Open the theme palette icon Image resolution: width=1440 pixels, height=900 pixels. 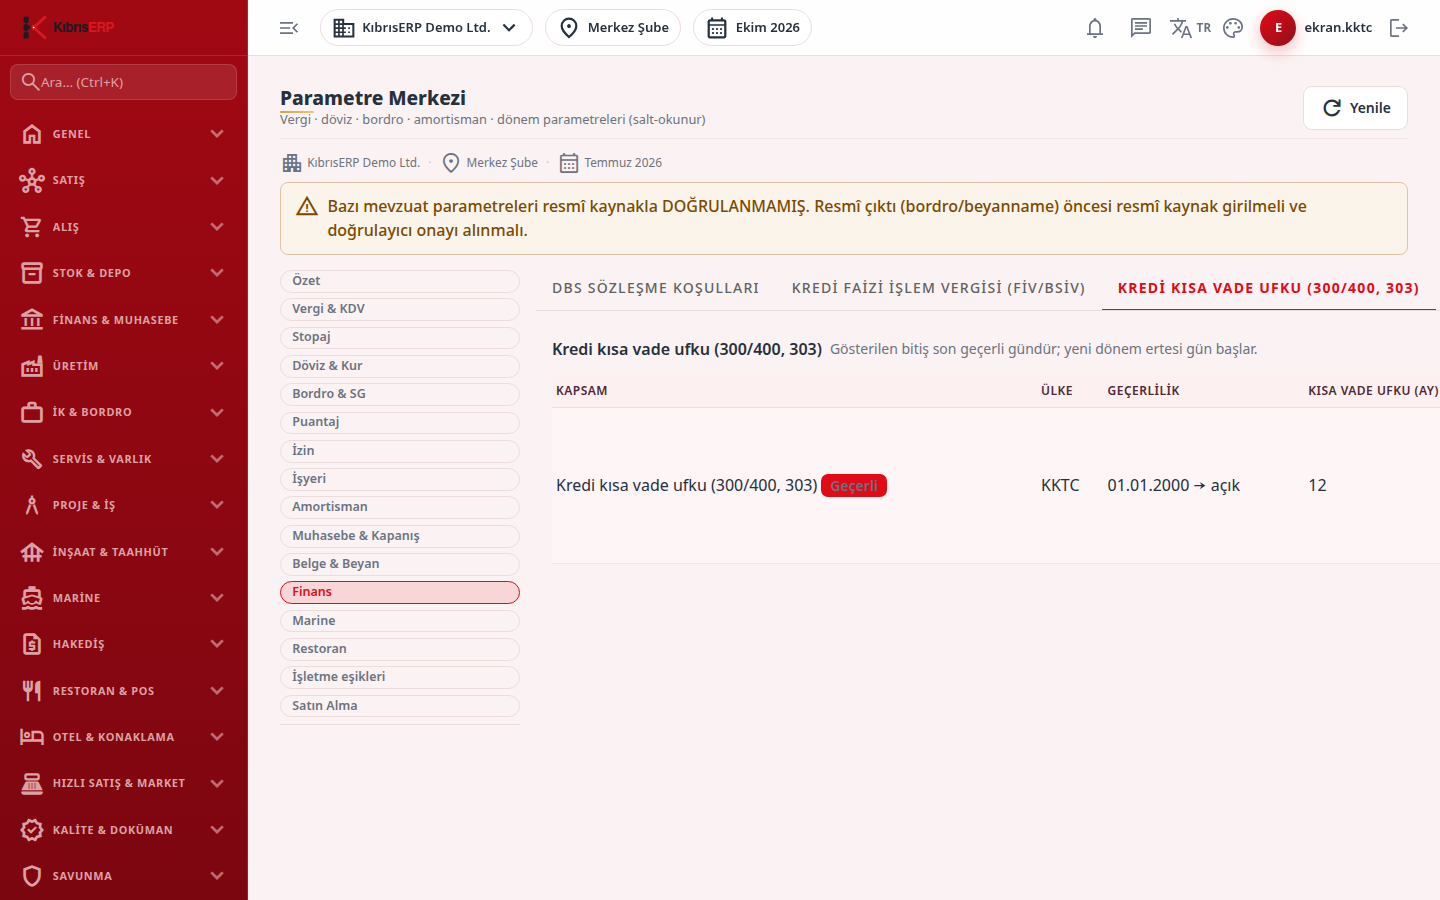pos(1233,28)
